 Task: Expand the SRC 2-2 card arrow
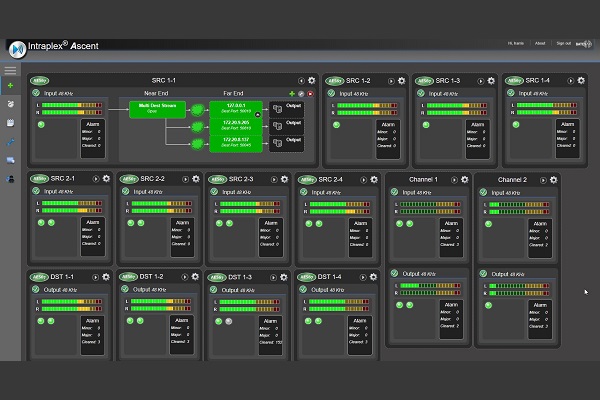click(185, 179)
